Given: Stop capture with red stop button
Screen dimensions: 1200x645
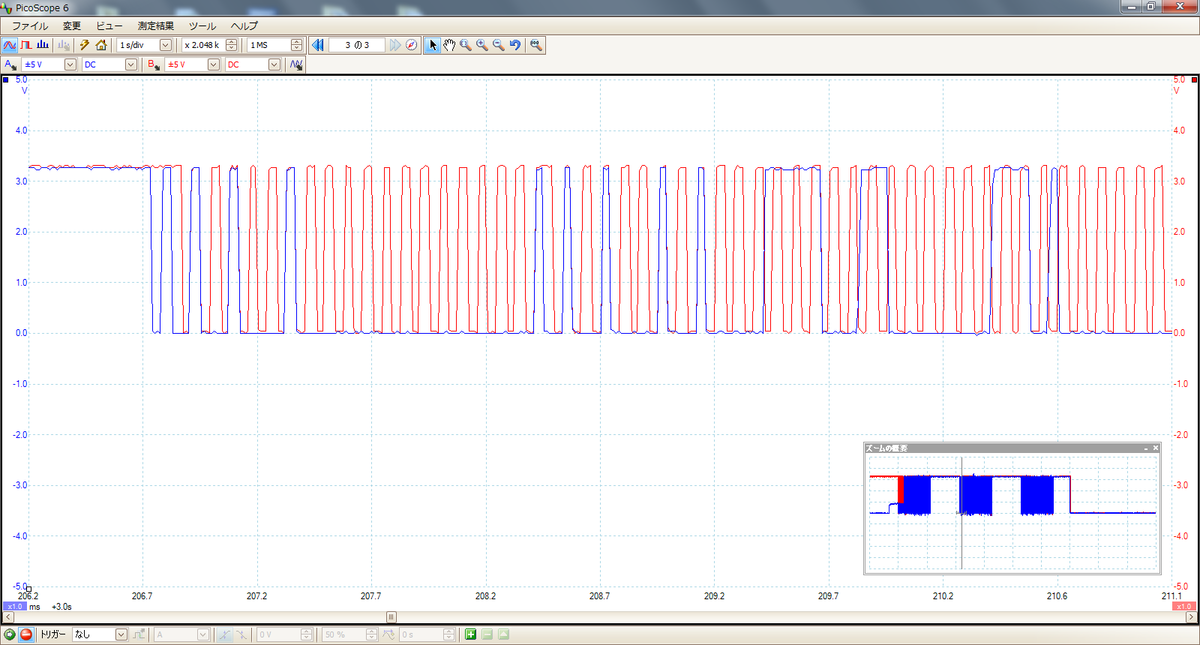Looking at the screenshot, I should (x=26, y=634).
